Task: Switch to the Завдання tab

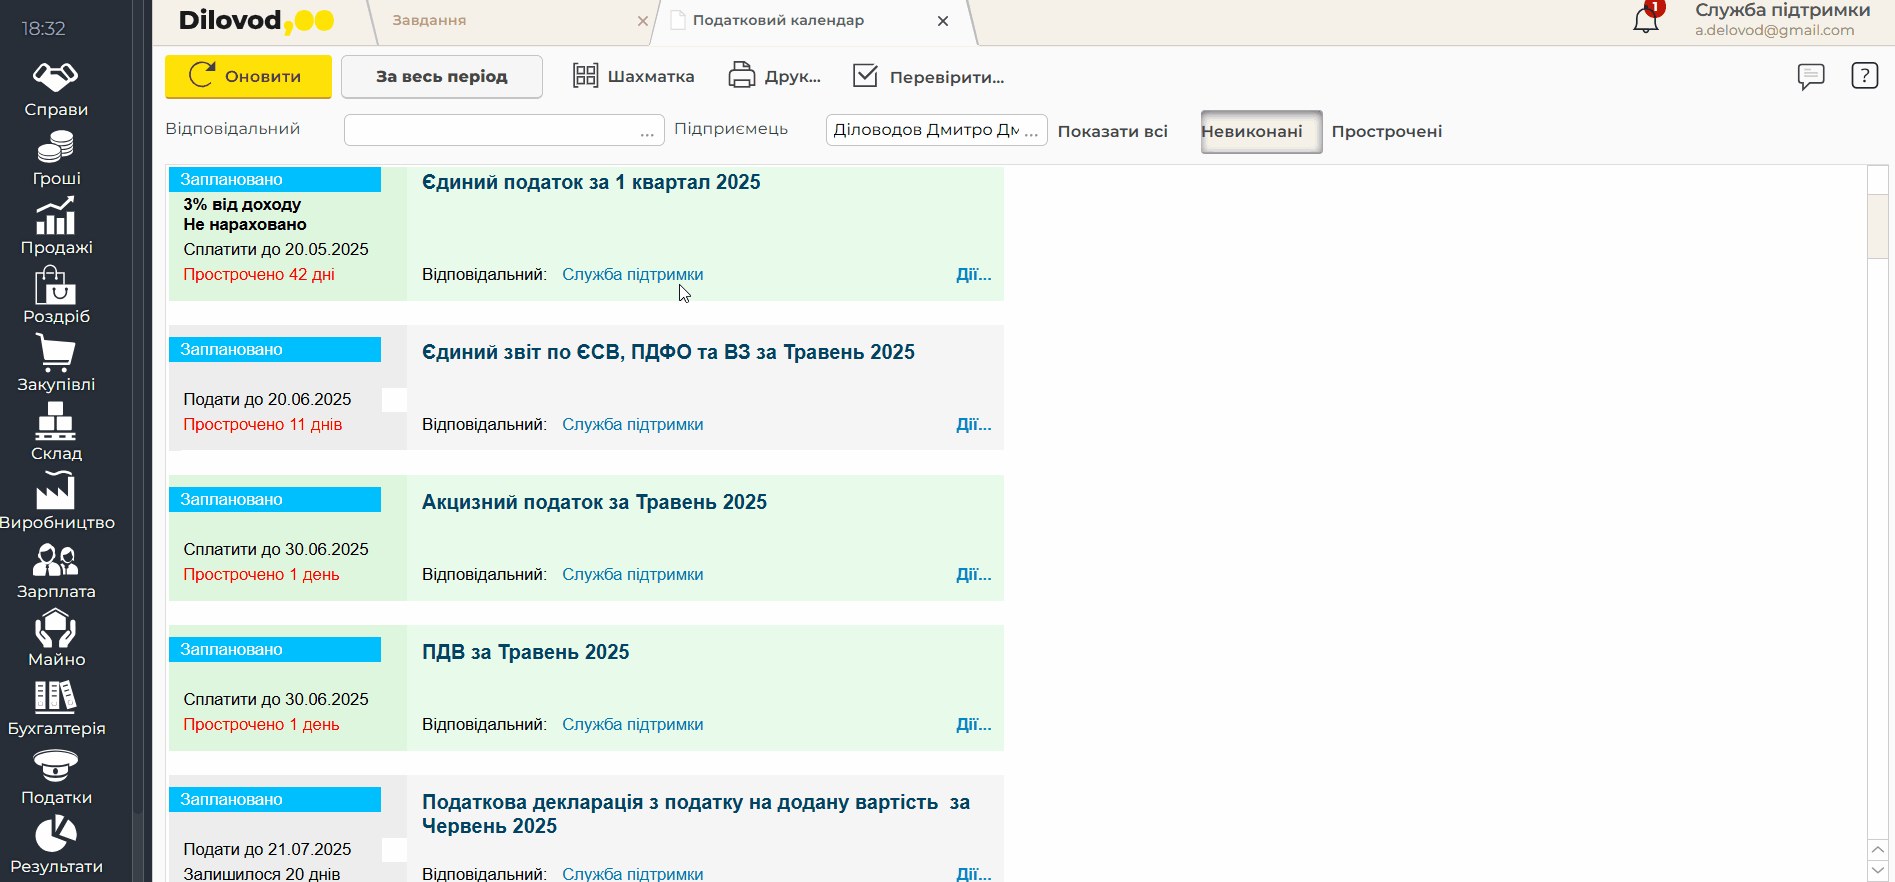Action: click(x=430, y=21)
